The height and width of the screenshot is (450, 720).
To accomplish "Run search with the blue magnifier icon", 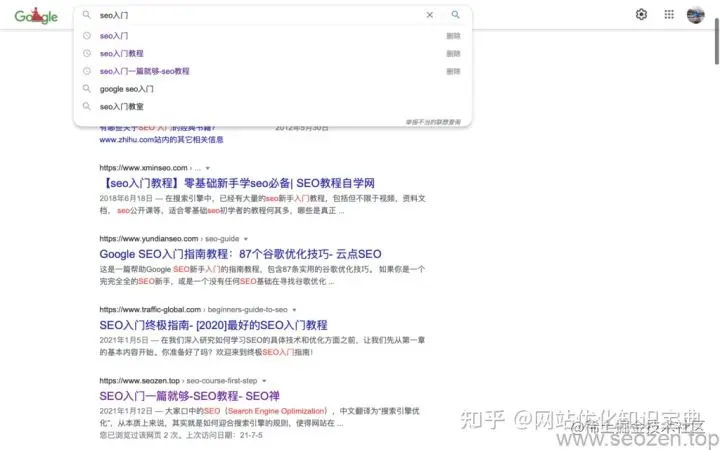I will (x=455, y=15).
